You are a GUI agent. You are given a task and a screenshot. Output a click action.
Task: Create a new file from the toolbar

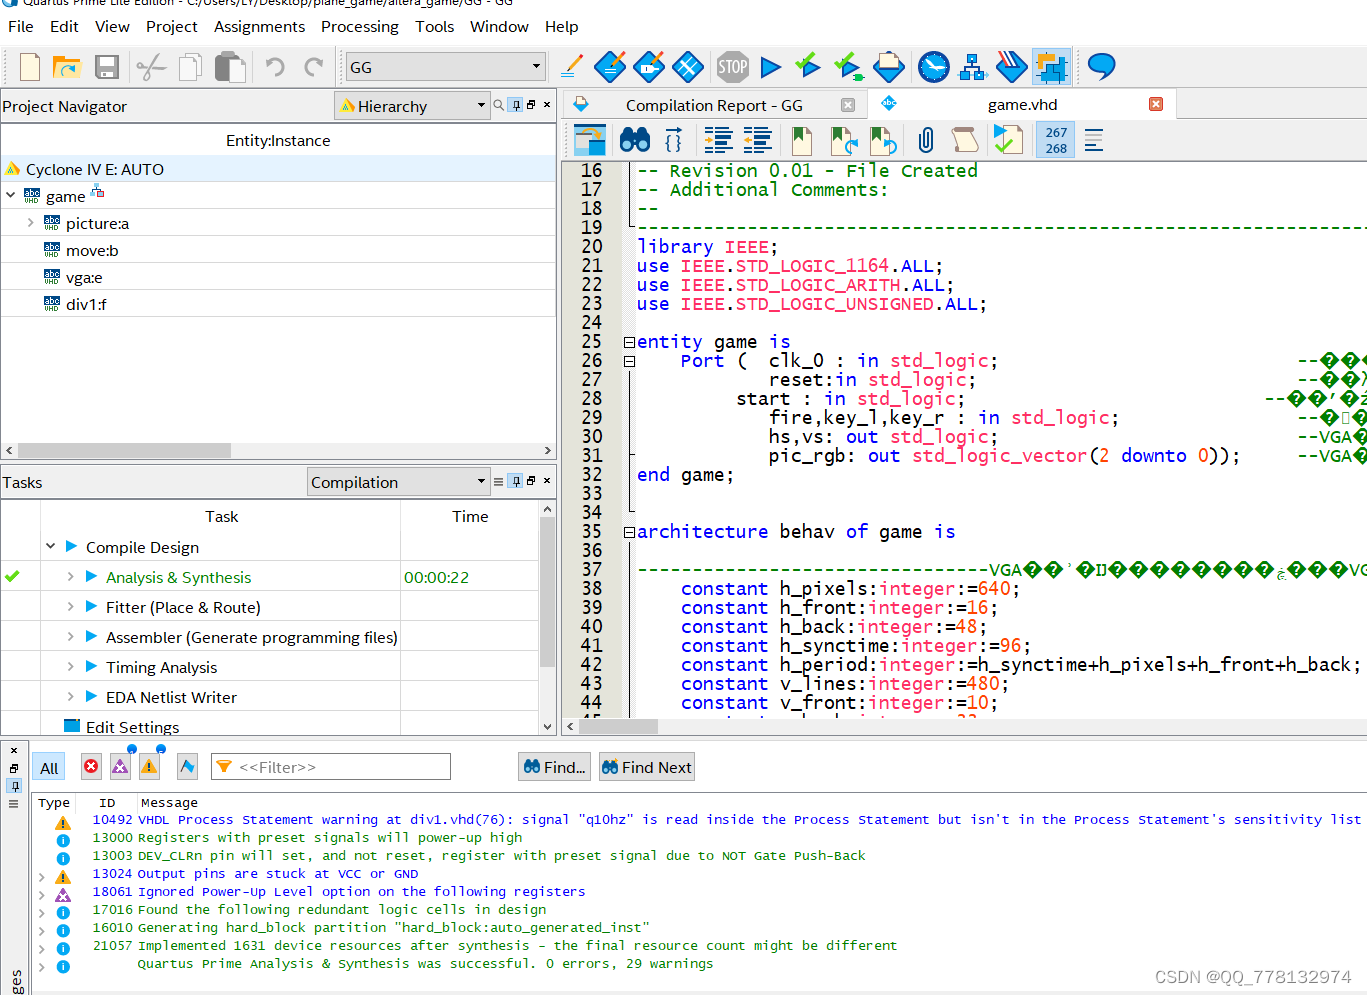tap(30, 67)
